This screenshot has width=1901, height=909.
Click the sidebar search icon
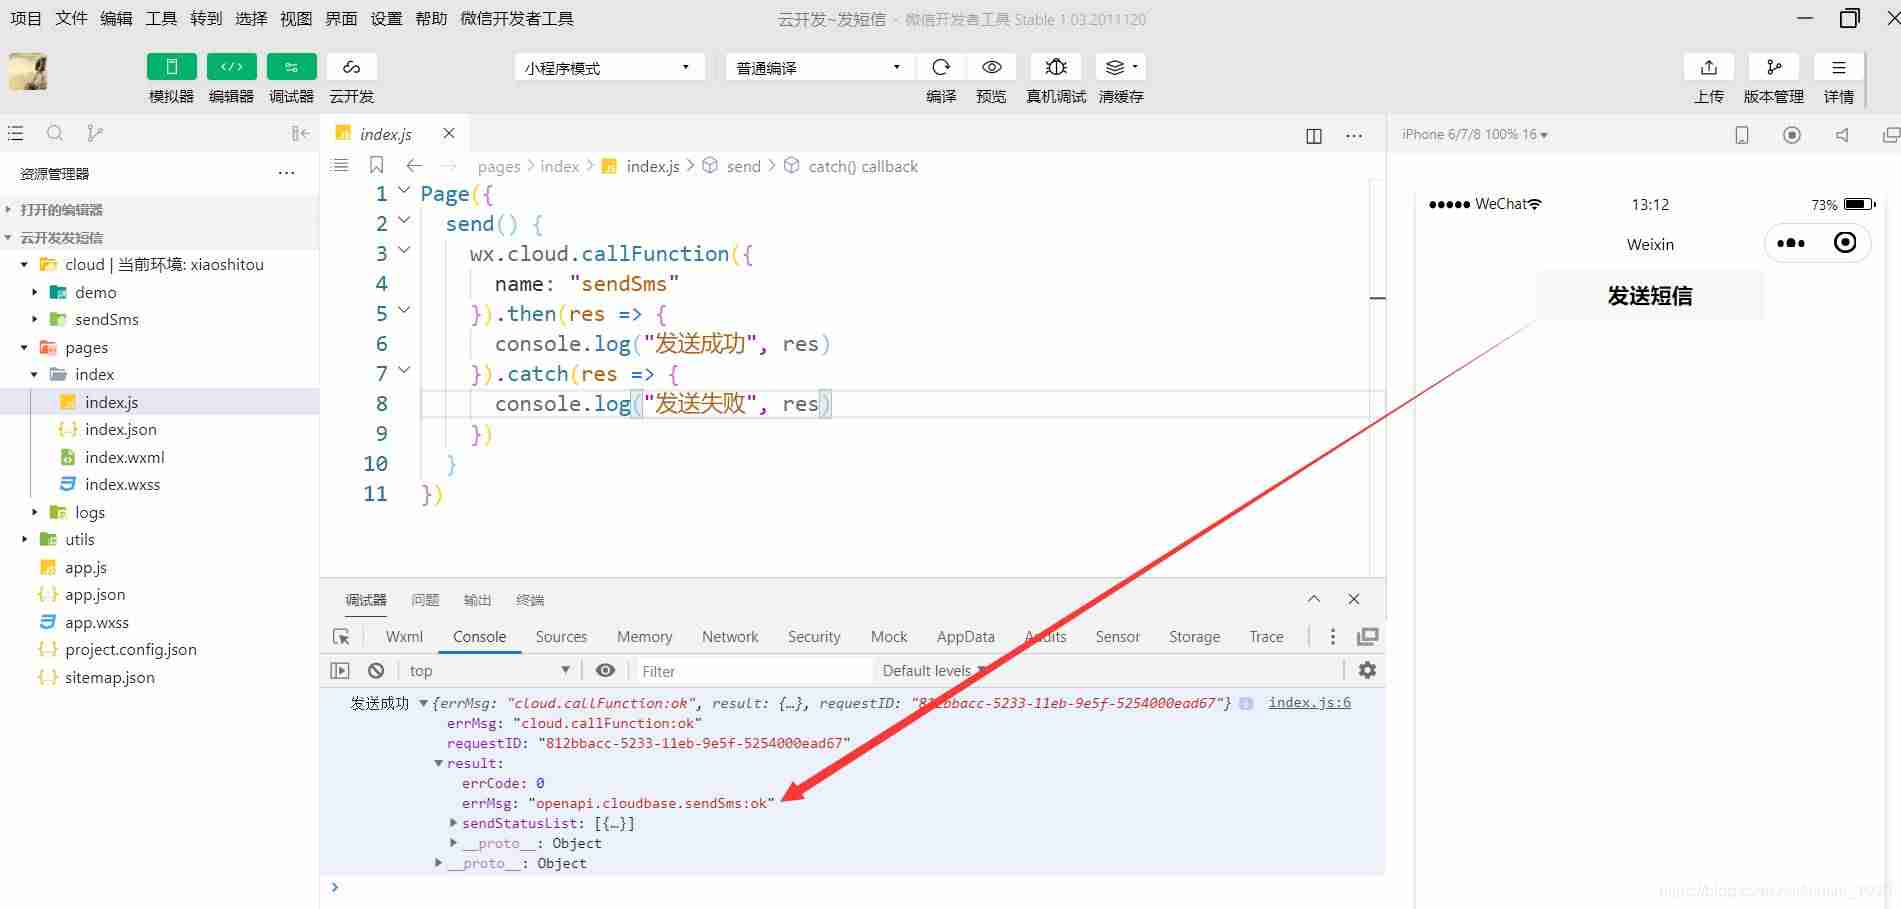(55, 133)
